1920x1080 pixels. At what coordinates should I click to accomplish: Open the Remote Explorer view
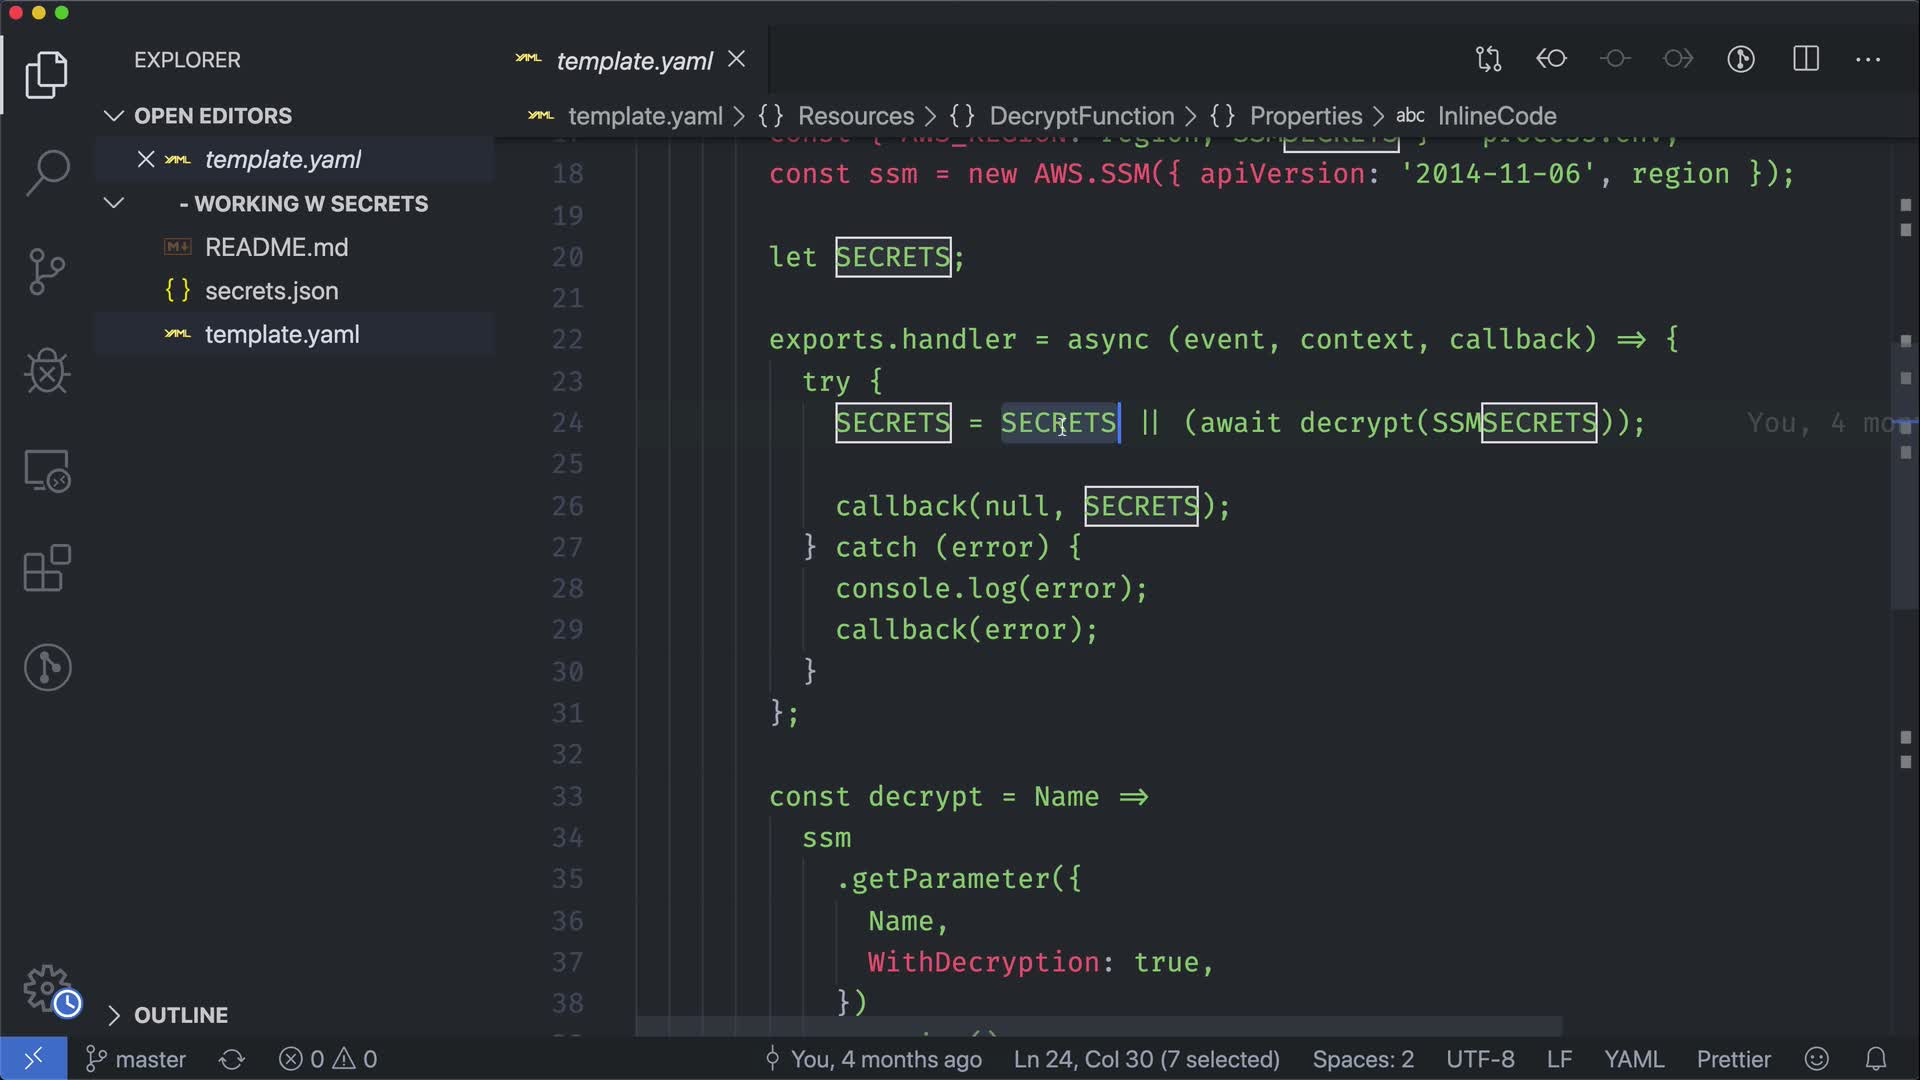tap(47, 470)
